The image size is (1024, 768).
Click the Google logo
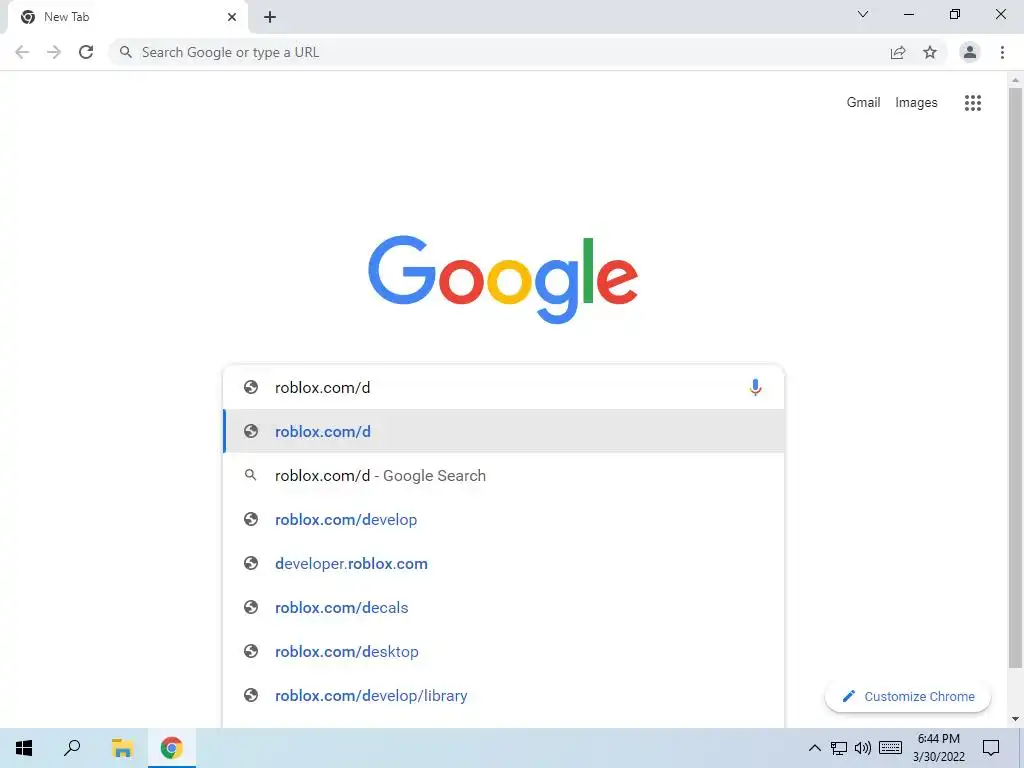click(x=503, y=279)
